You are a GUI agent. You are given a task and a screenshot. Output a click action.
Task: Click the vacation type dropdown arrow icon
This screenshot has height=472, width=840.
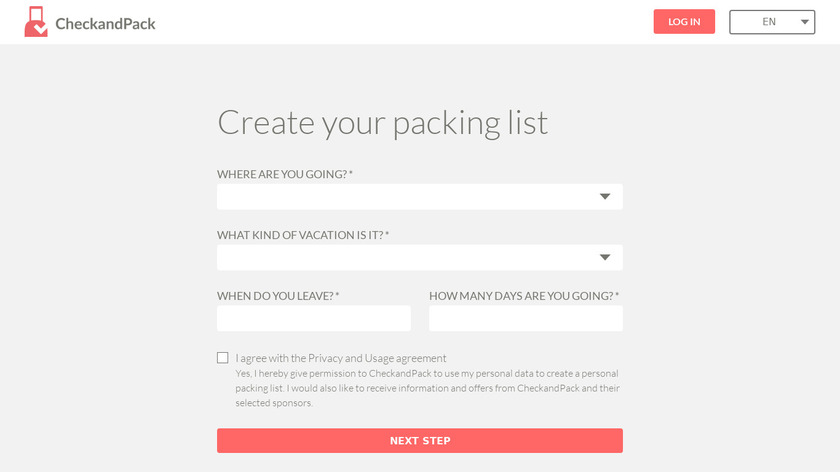click(x=605, y=258)
